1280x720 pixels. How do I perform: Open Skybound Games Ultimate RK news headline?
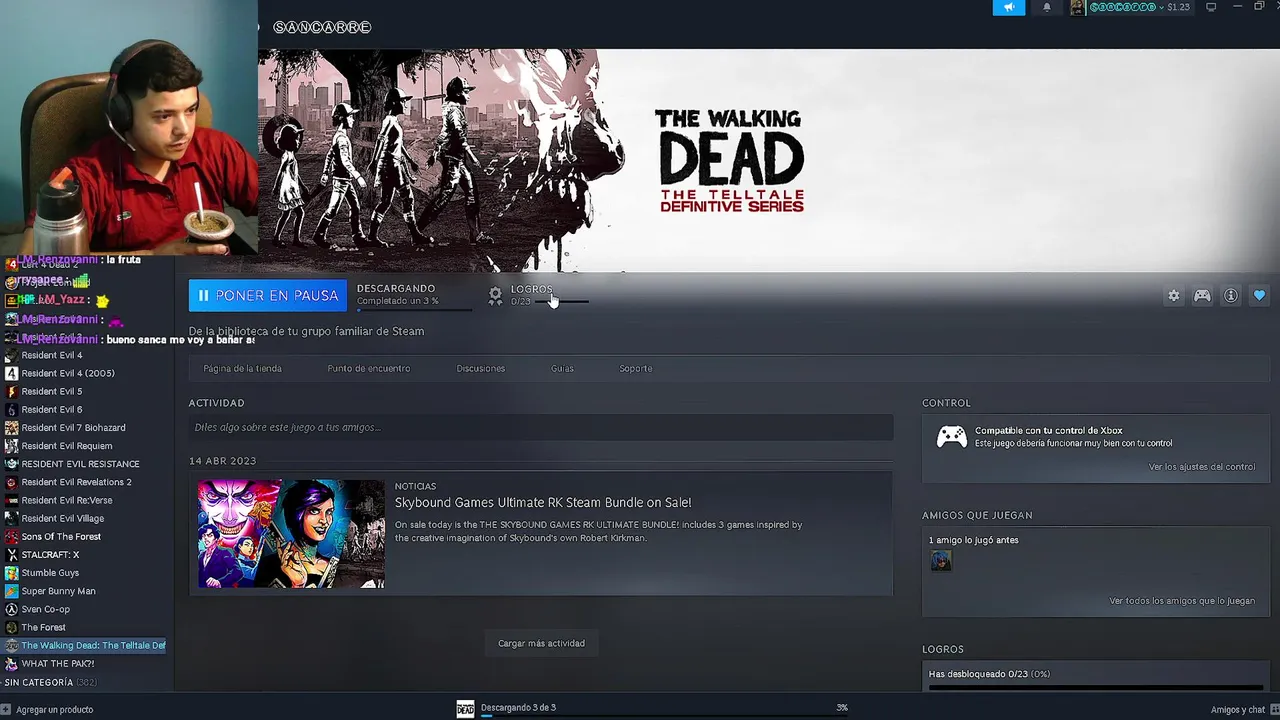tap(543, 502)
